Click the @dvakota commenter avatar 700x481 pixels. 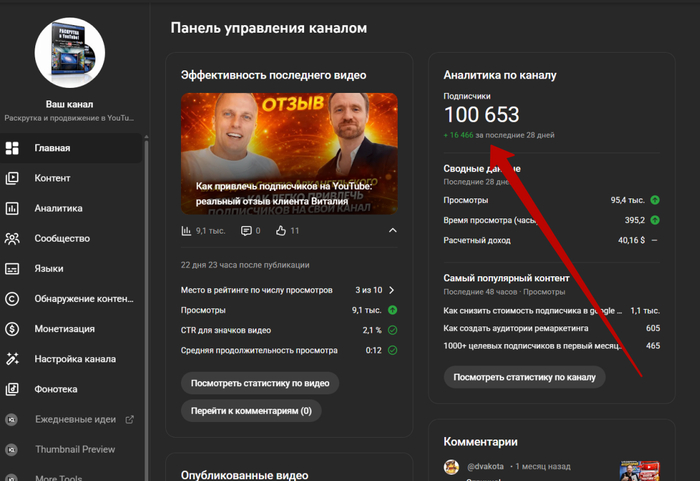[x=451, y=467]
